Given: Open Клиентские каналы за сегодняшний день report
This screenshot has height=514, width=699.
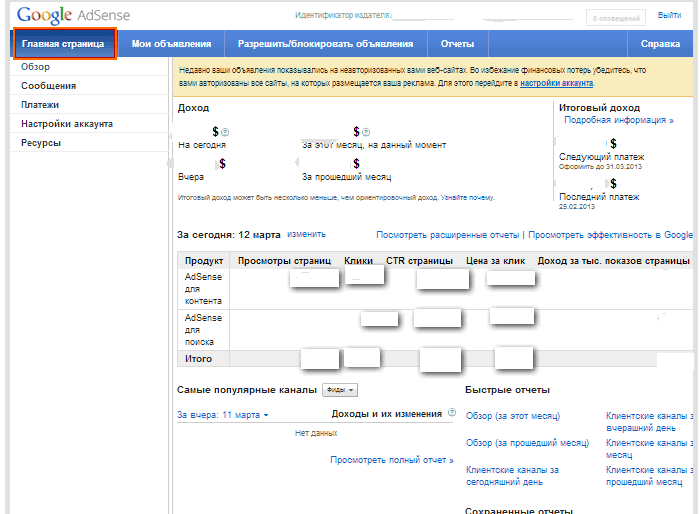Looking at the screenshot, I should pos(512,476).
